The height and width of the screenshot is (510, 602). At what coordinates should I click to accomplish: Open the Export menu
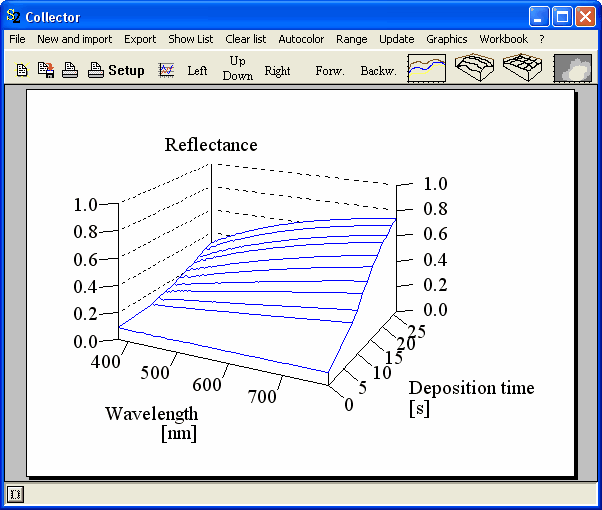140,39
